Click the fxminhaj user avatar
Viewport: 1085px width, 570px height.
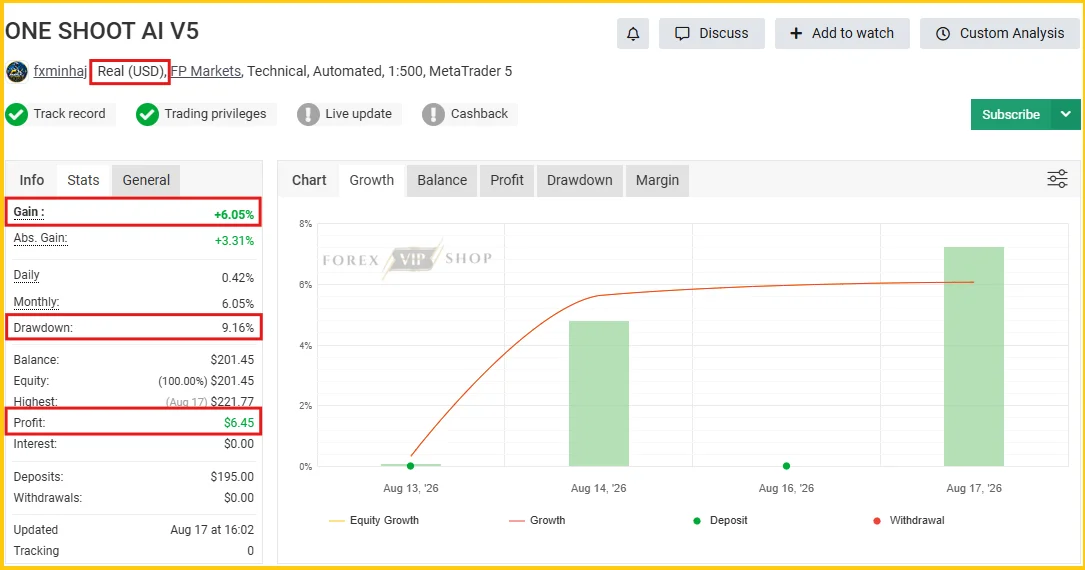(17, 71)
